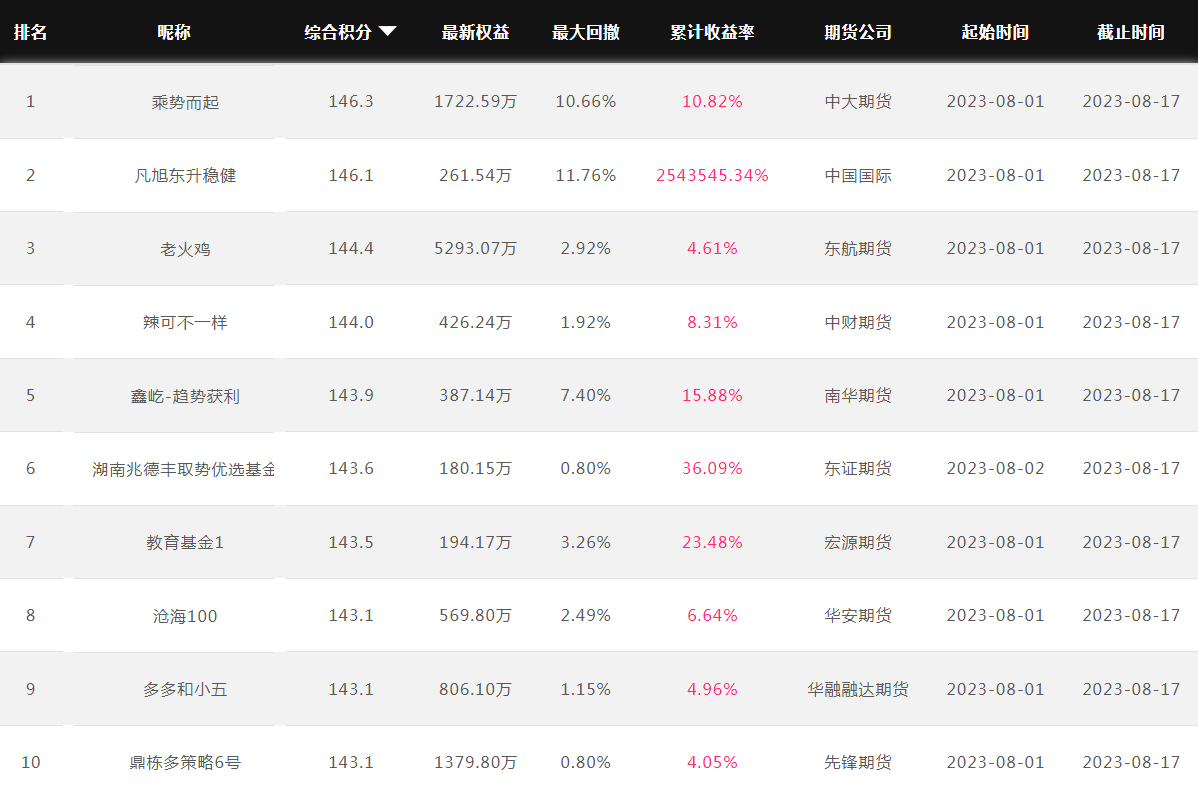Screen dimensions: 1198x796
Task: Select return rate 2543545.34%
Action: point(712,175)
